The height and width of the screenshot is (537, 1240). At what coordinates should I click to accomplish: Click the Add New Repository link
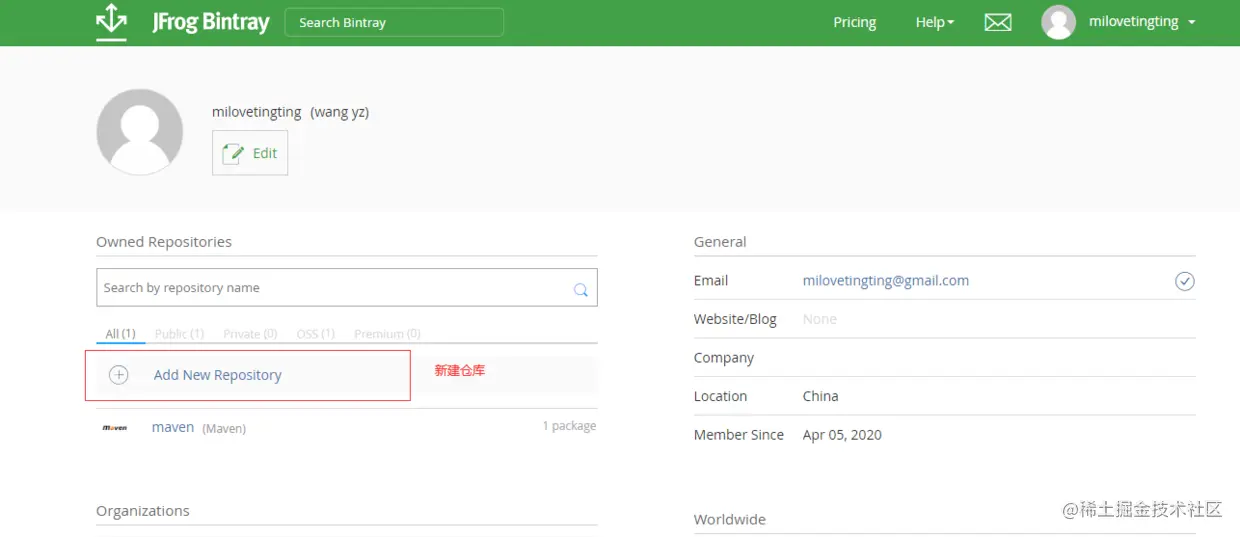(x=218, y=375)
